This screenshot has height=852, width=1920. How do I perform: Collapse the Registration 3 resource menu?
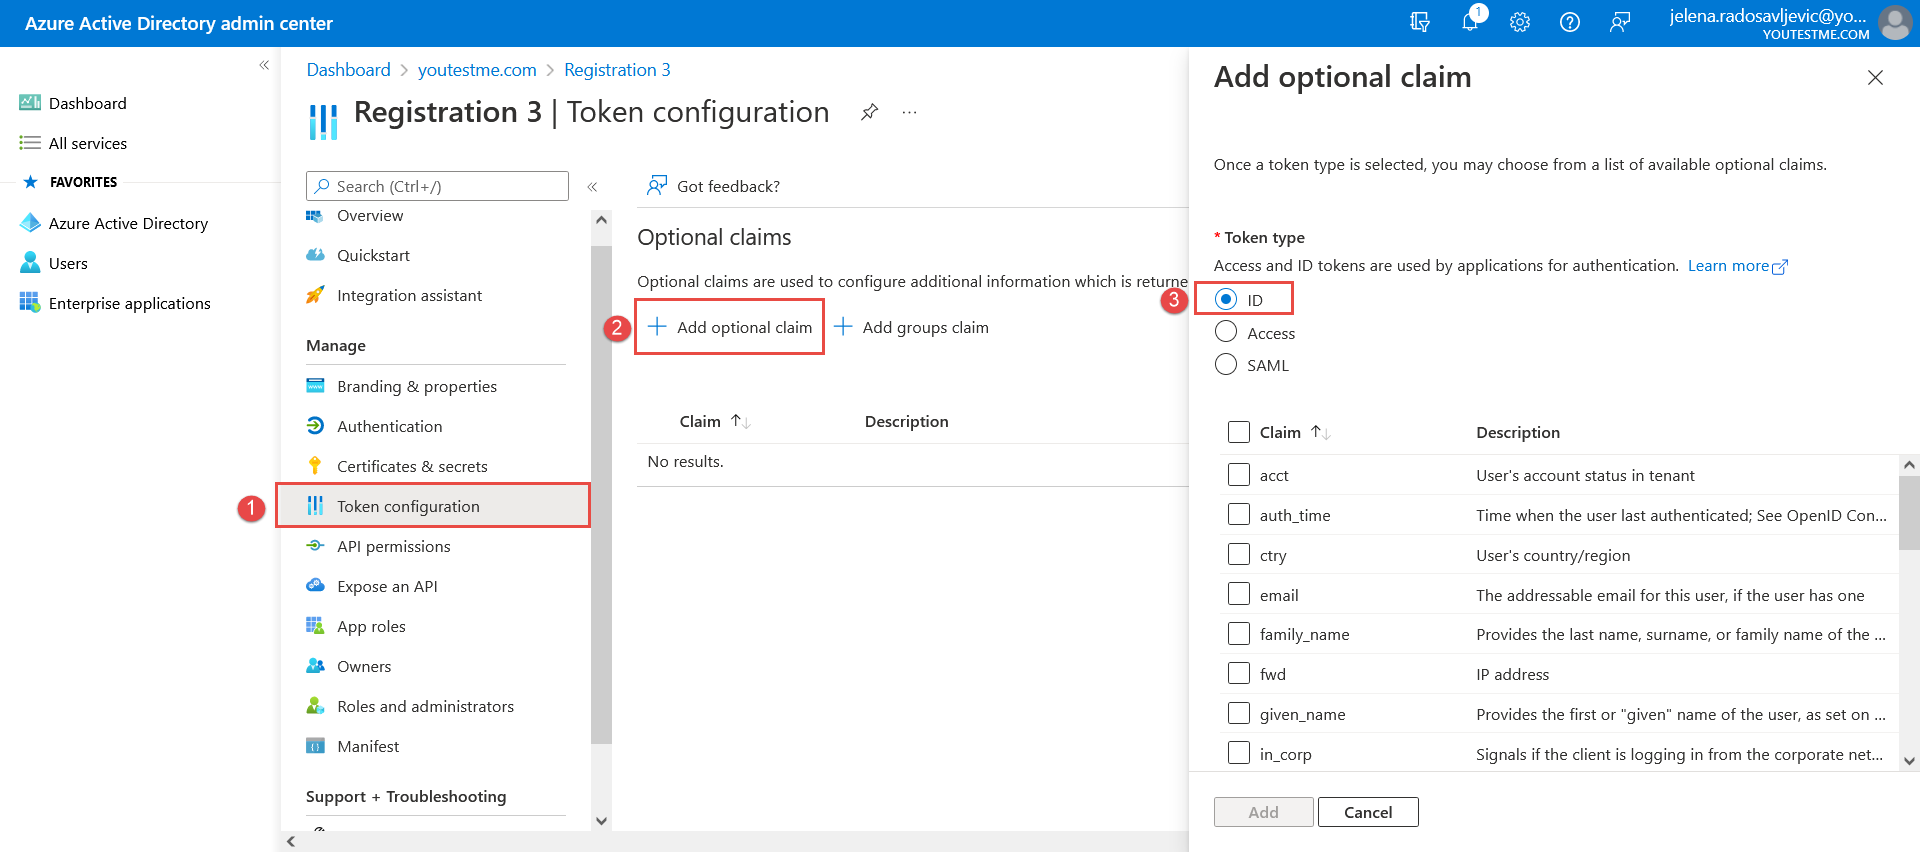pos(592,187)
